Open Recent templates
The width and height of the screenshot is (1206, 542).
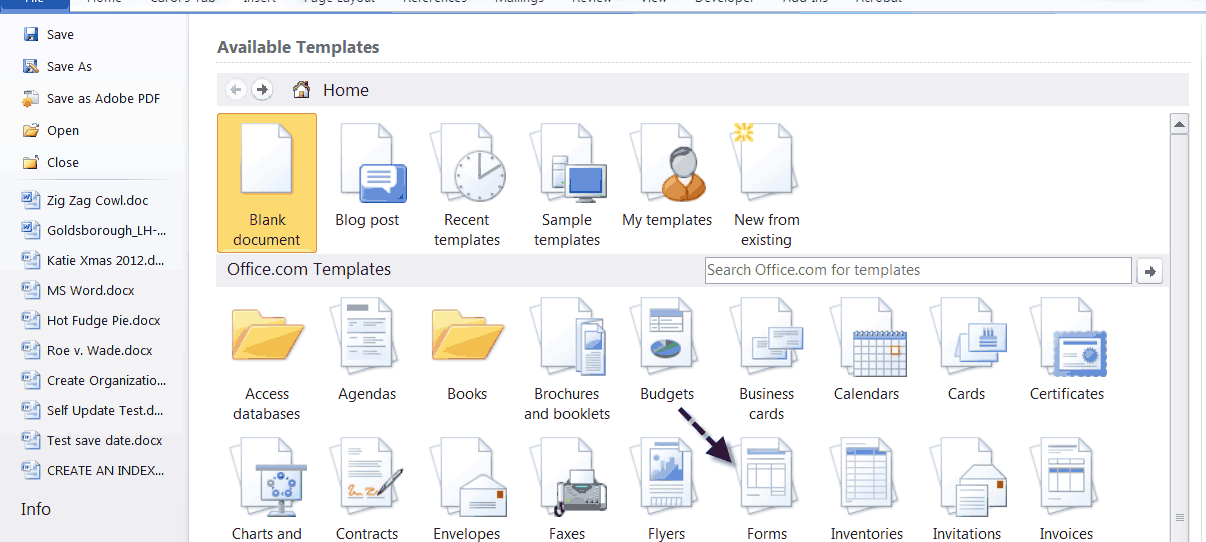(467, 185)
